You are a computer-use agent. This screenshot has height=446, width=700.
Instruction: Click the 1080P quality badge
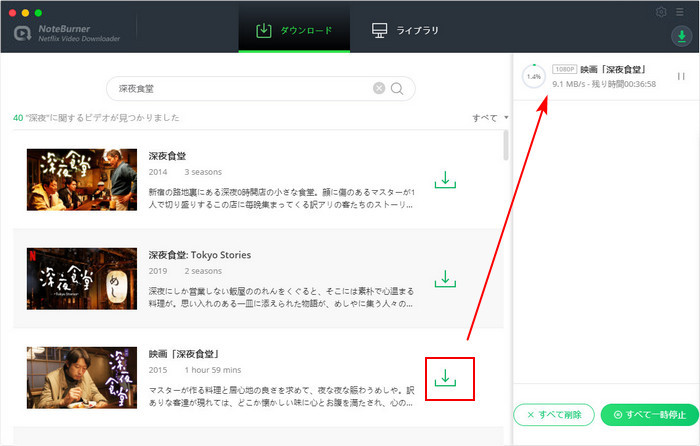point(565,69)
